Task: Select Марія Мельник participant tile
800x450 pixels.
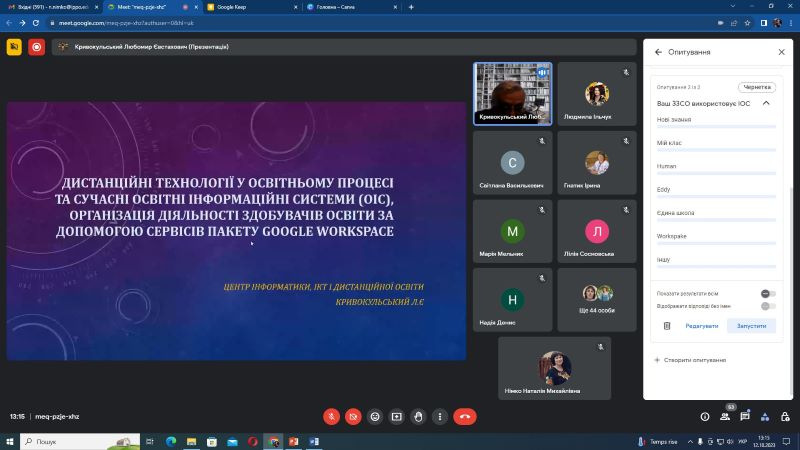Action: 512,231
